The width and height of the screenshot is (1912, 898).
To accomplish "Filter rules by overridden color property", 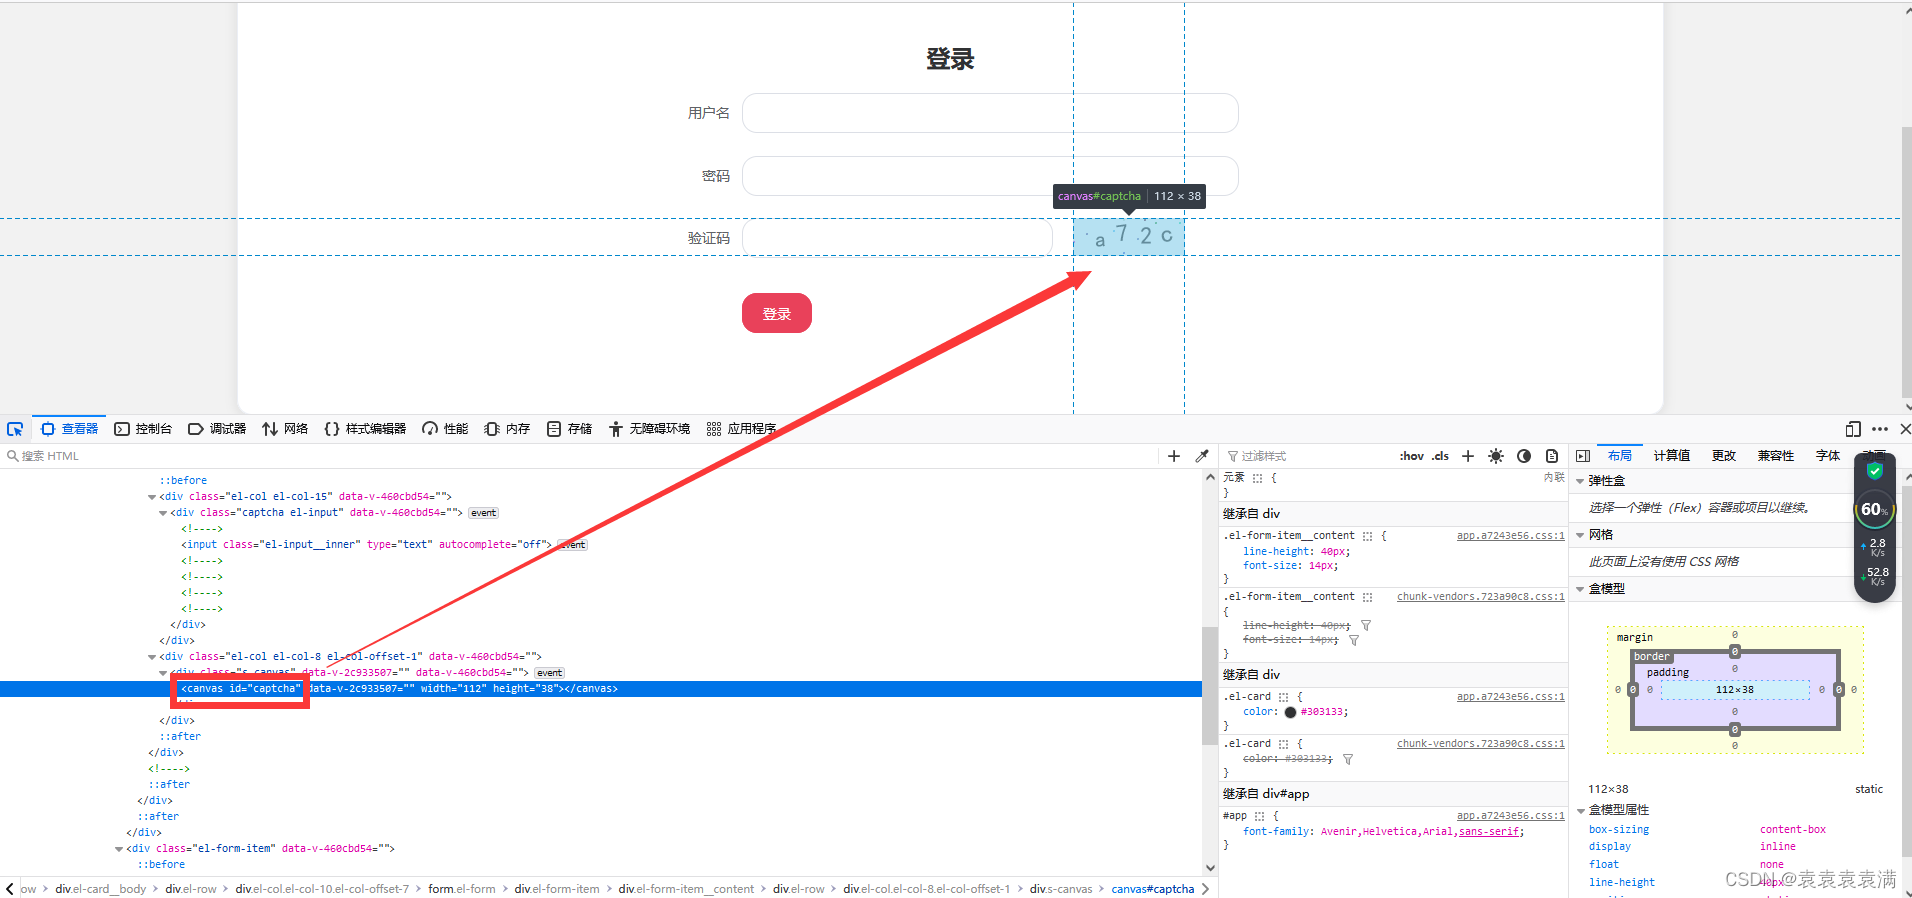I will point(1348,760).
